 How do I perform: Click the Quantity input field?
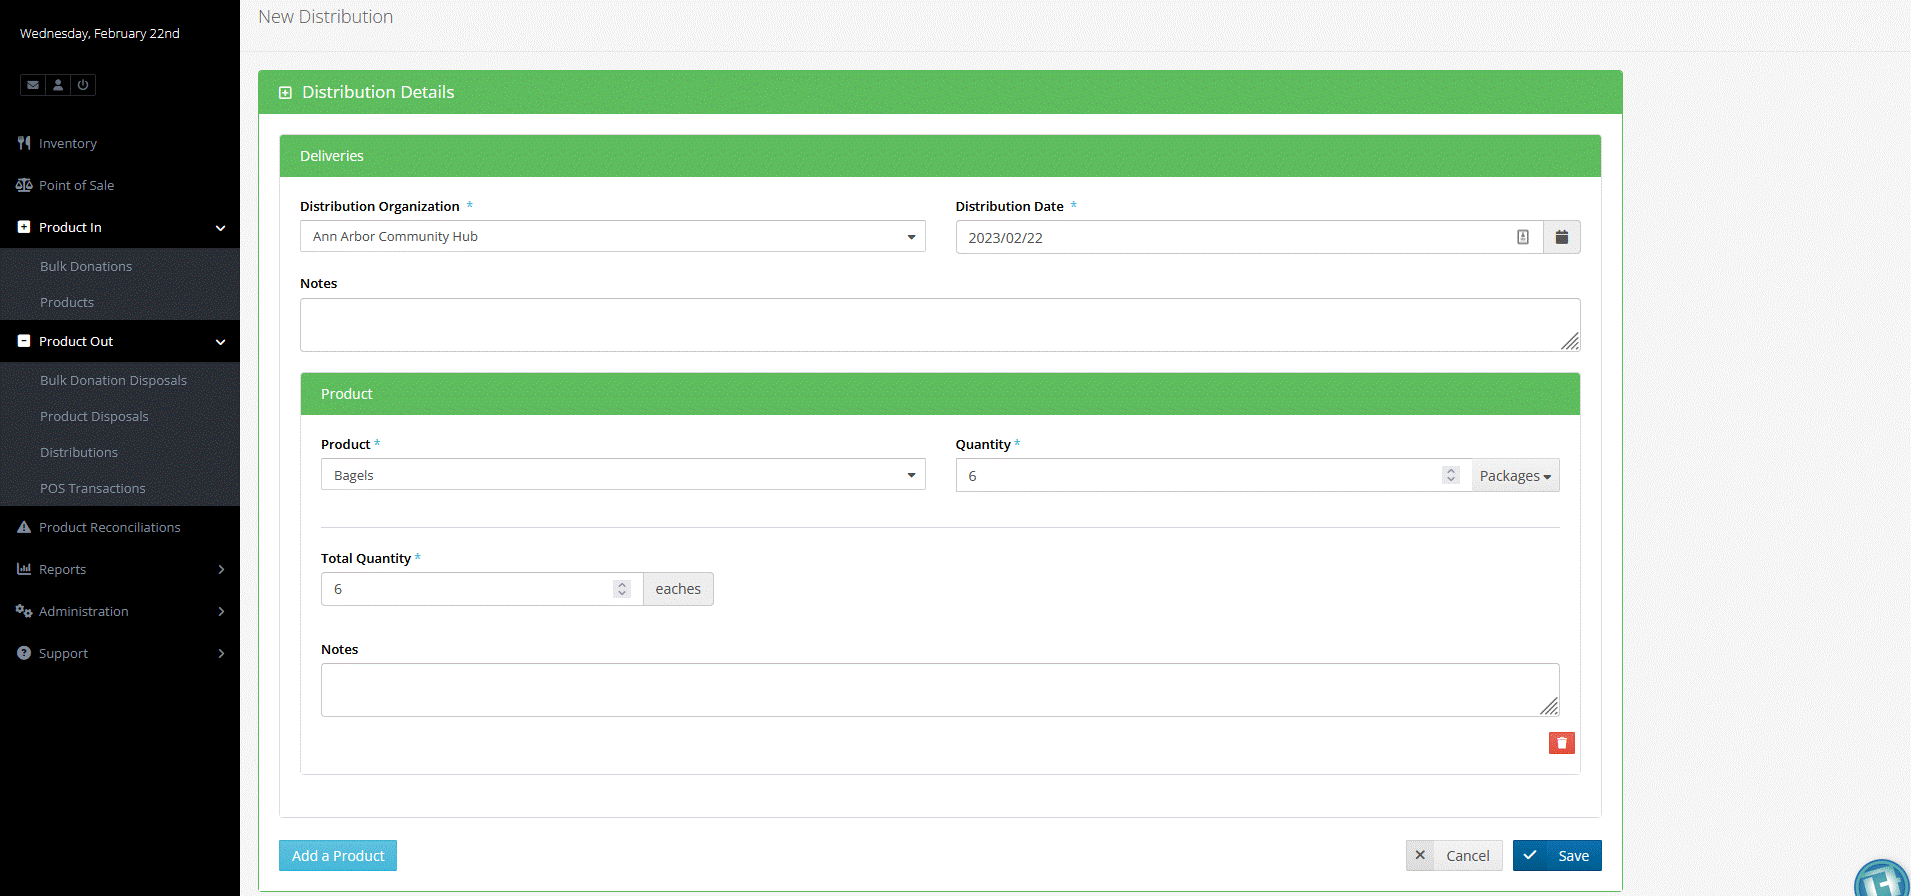tap(1213, 475)
